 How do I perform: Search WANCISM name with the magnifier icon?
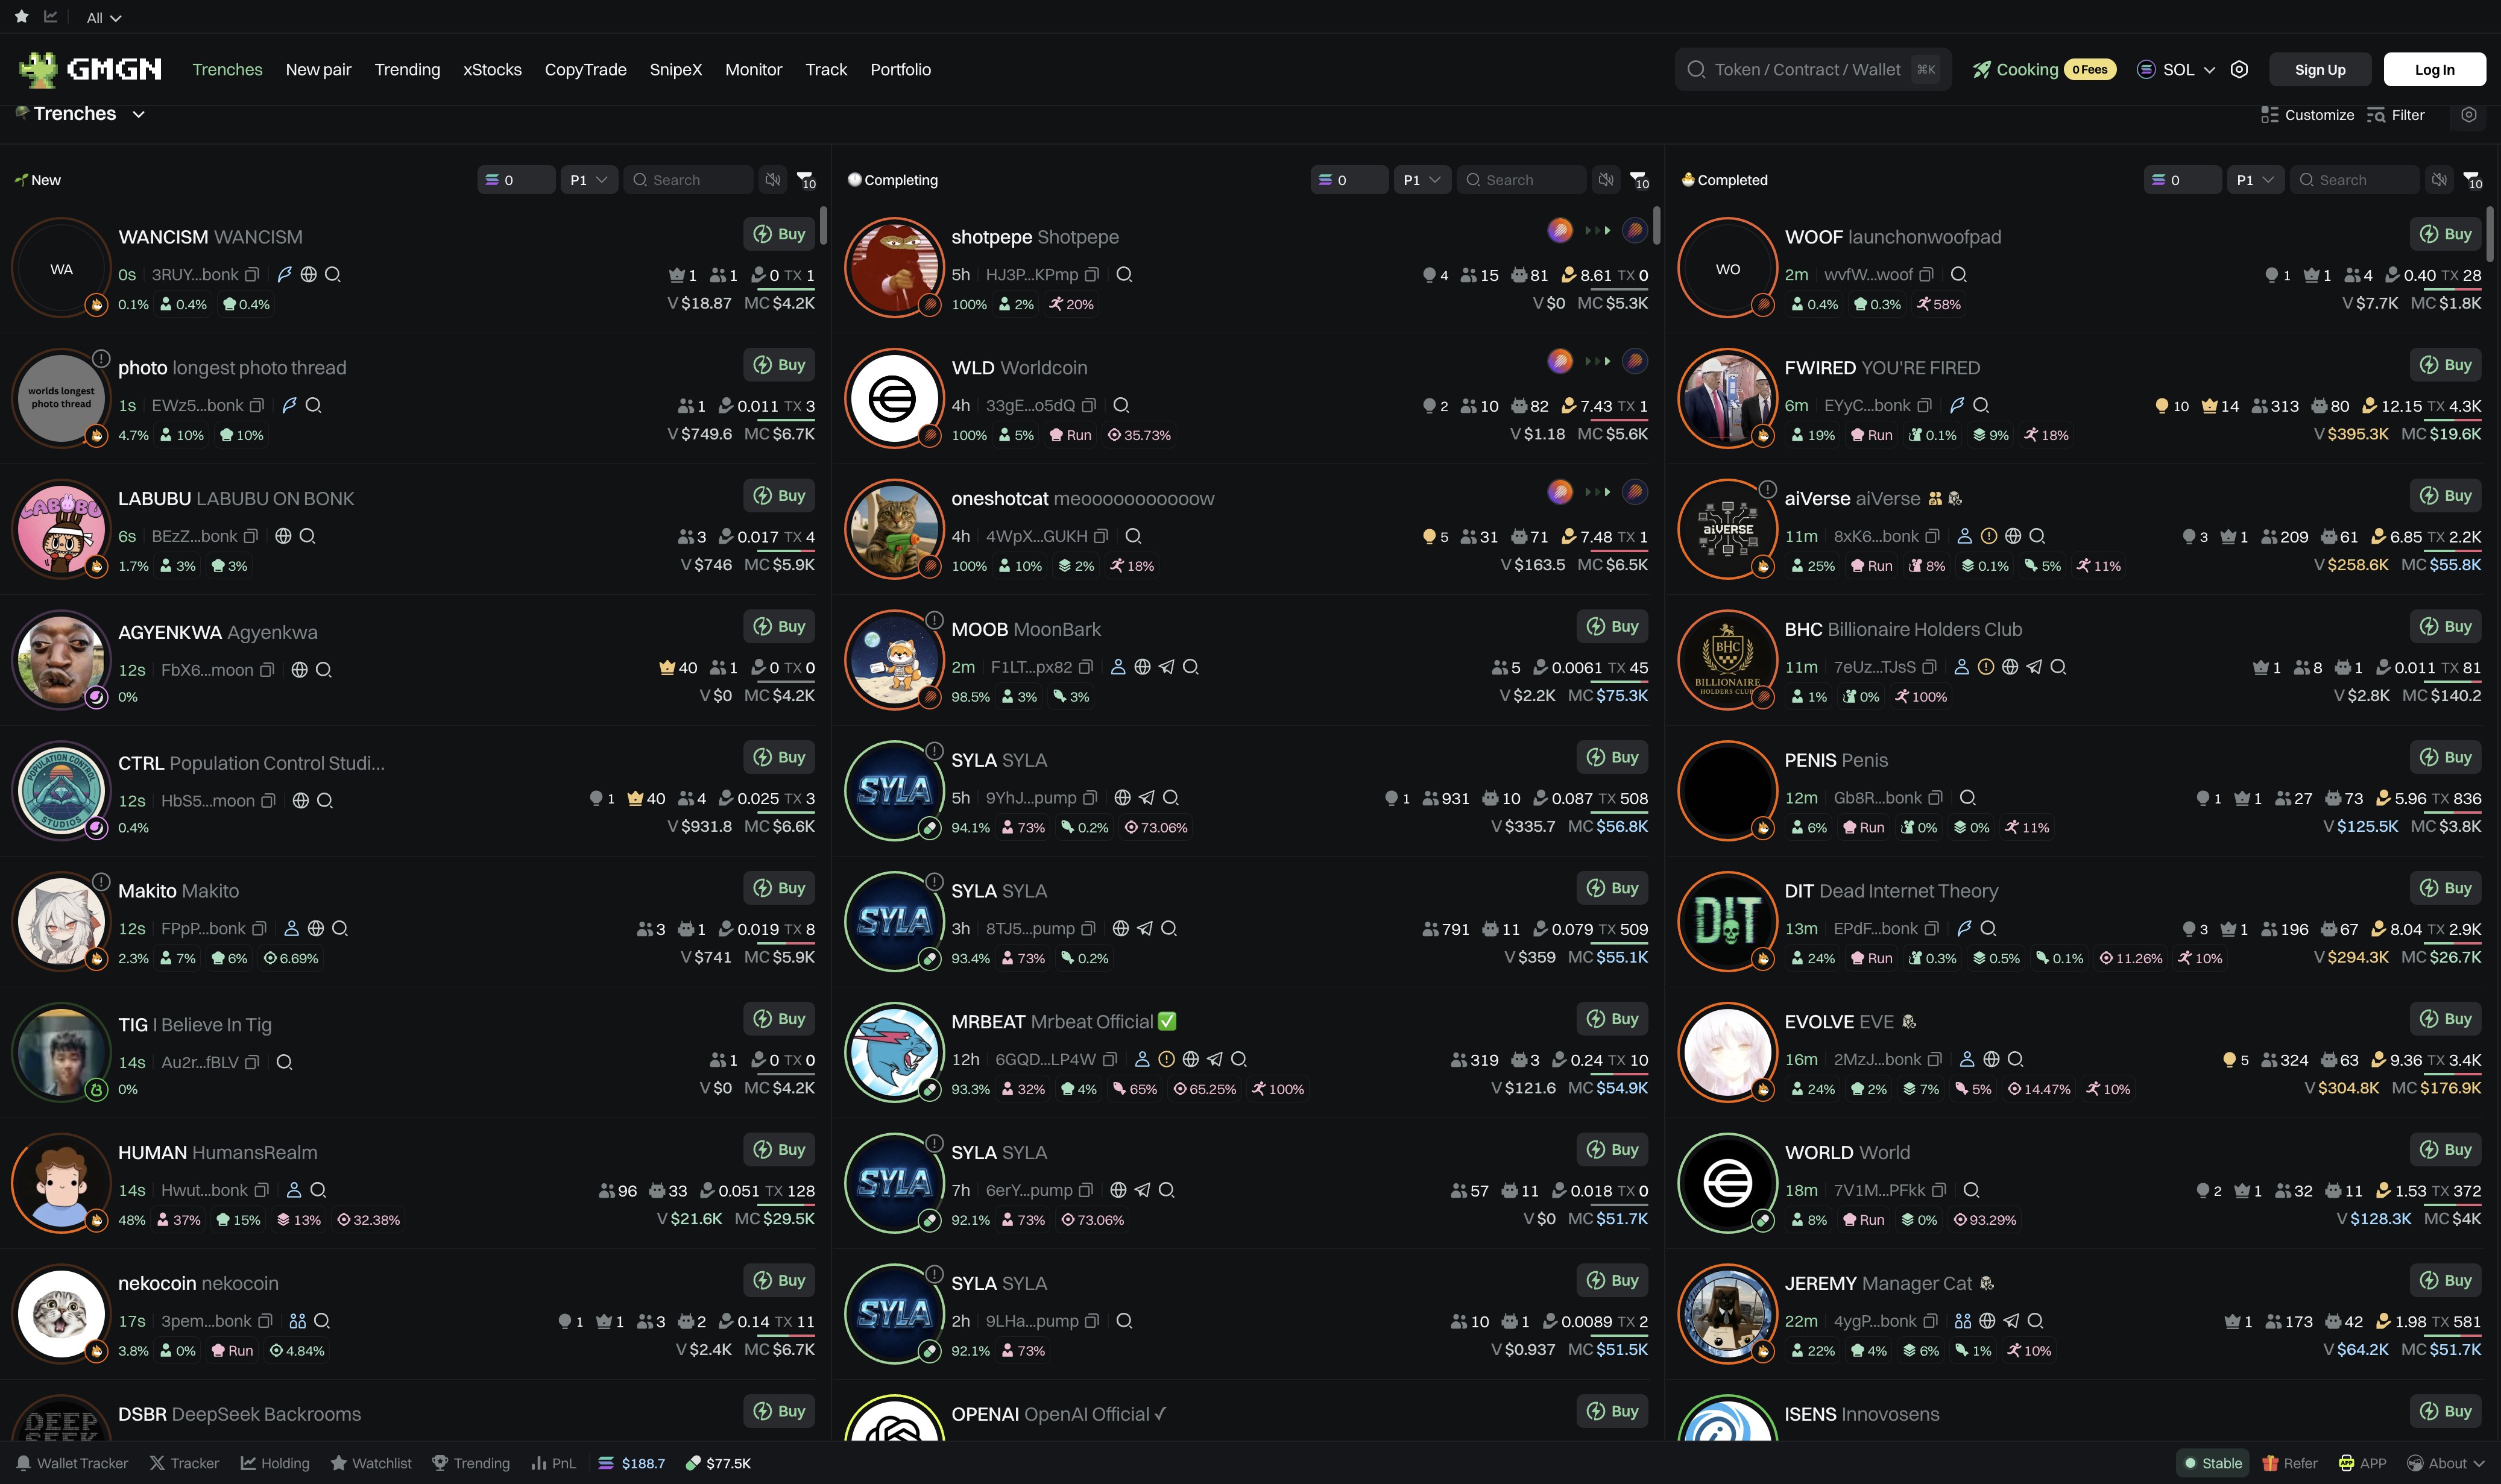333,275
